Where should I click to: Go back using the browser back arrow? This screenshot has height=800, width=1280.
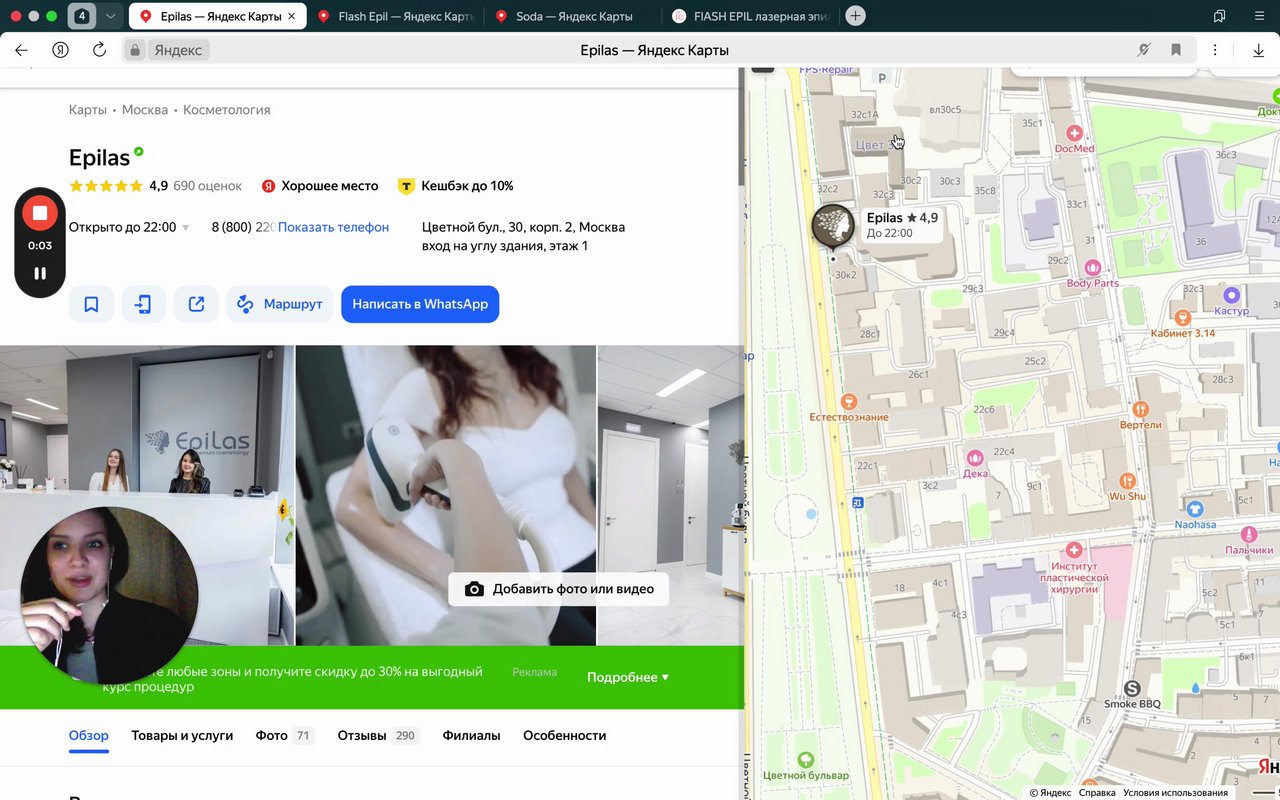pos(21,50)
